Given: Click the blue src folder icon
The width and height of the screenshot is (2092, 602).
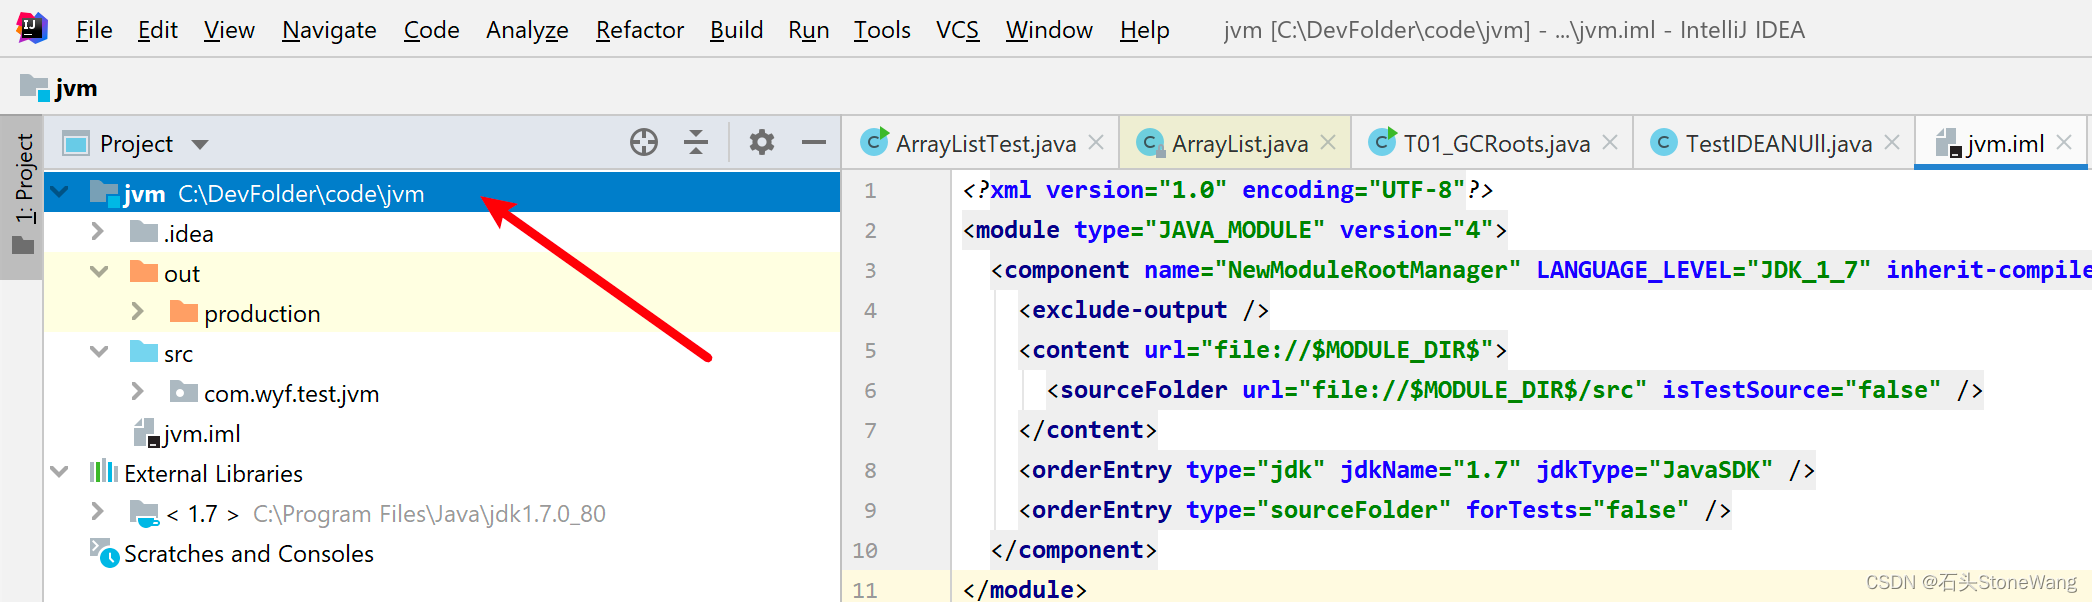Looking at the screenshot, I should [144, 352].
